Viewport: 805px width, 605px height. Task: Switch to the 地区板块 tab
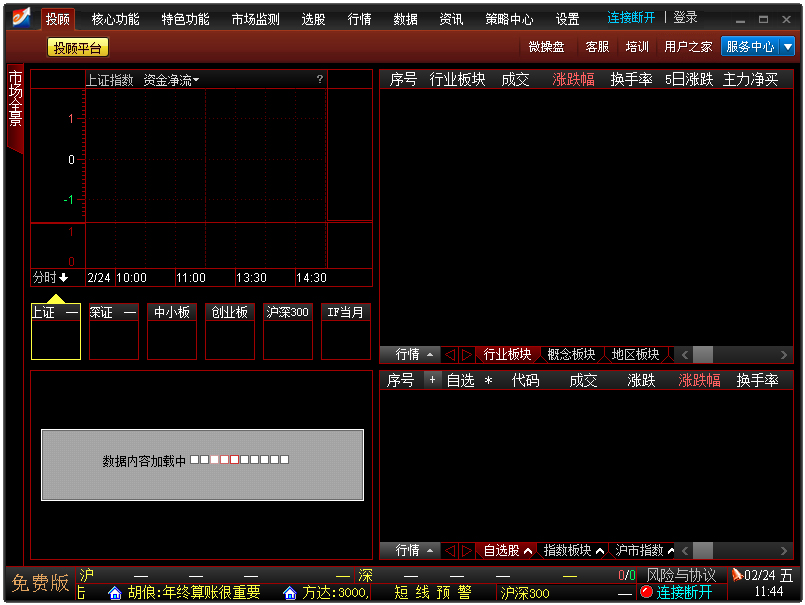[x=636, y=354]
